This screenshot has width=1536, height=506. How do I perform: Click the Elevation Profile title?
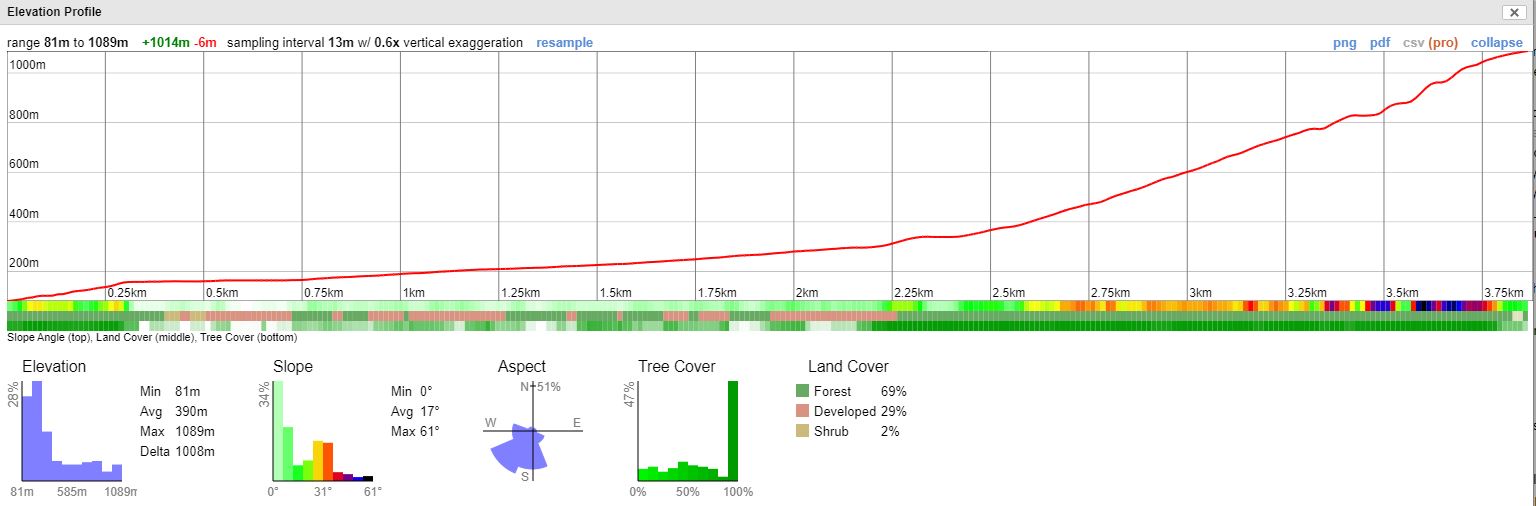pos(54,12)
